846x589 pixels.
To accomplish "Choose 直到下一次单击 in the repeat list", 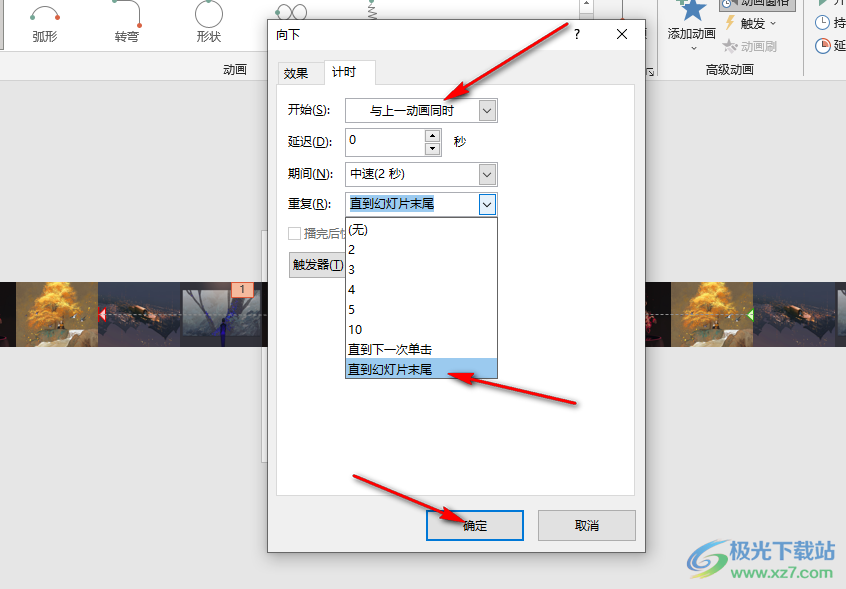I will [x=421, y=350].
